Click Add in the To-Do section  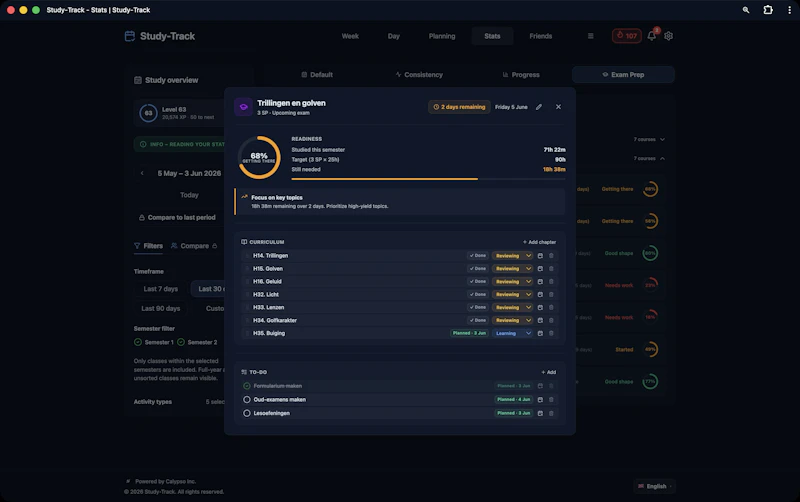point(548,372)
